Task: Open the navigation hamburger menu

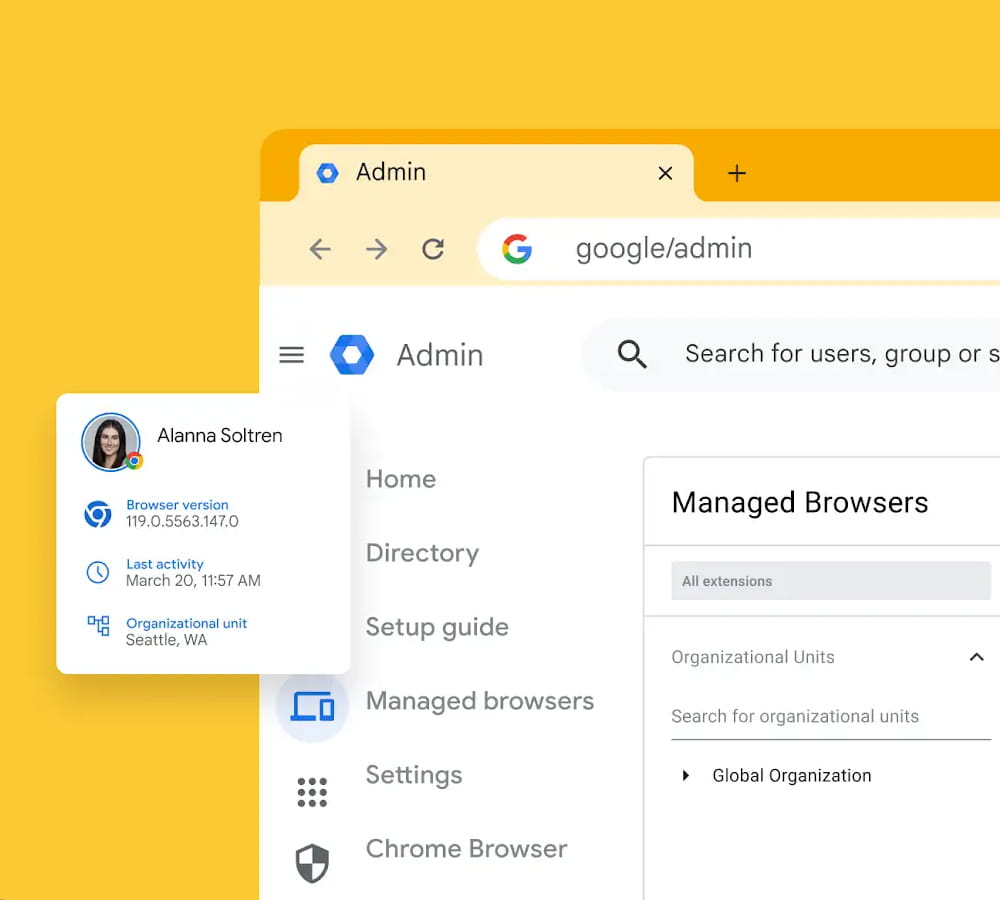Action: (291, 354)
